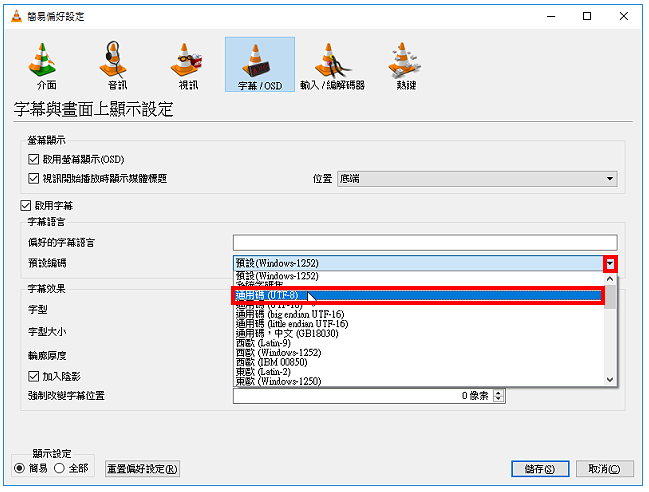Click the 偏好的字幕語言 text field
The width and height of the screenshot is (649, 492).
tap(425, 242)
